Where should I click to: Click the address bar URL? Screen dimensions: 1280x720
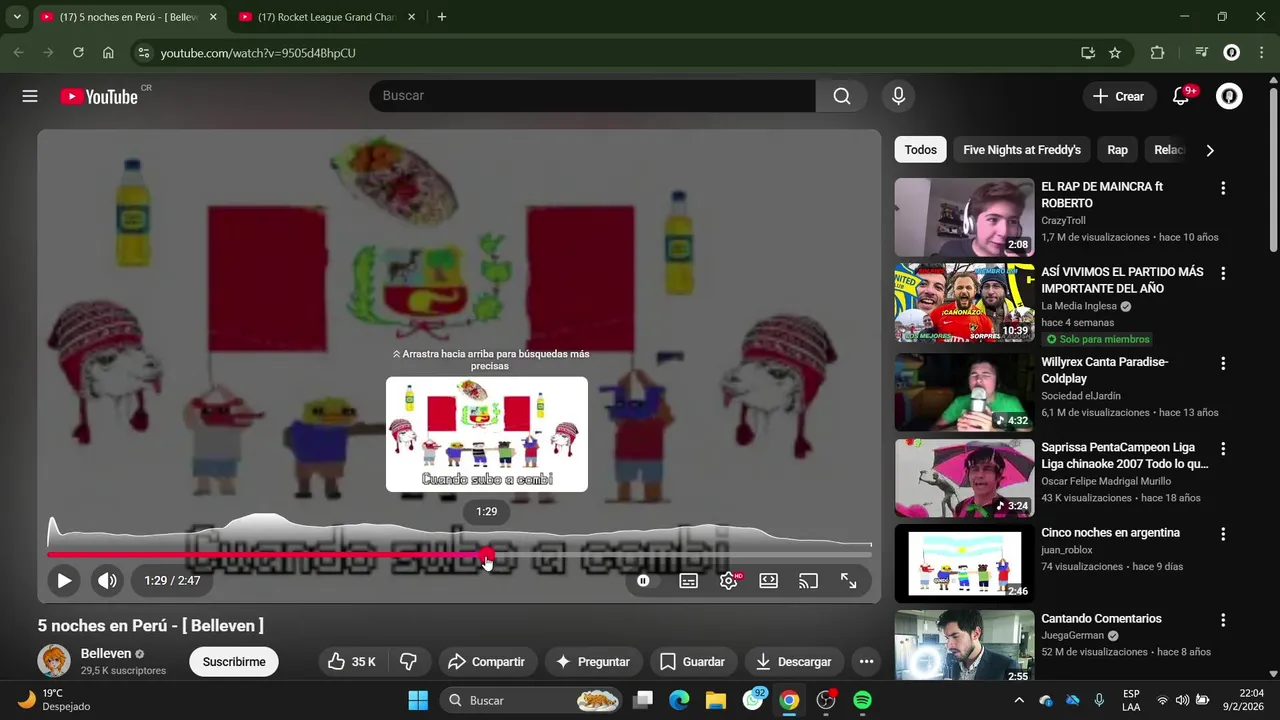pos(258,53)
